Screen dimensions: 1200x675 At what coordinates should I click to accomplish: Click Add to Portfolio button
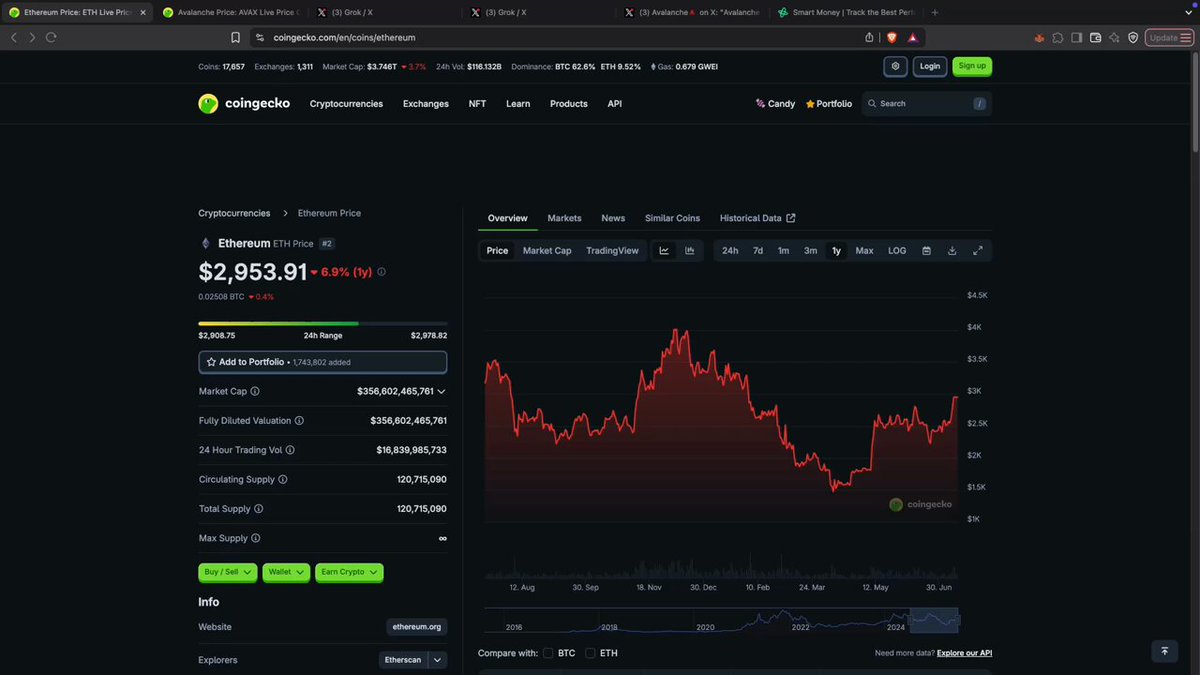coord(323,362)
